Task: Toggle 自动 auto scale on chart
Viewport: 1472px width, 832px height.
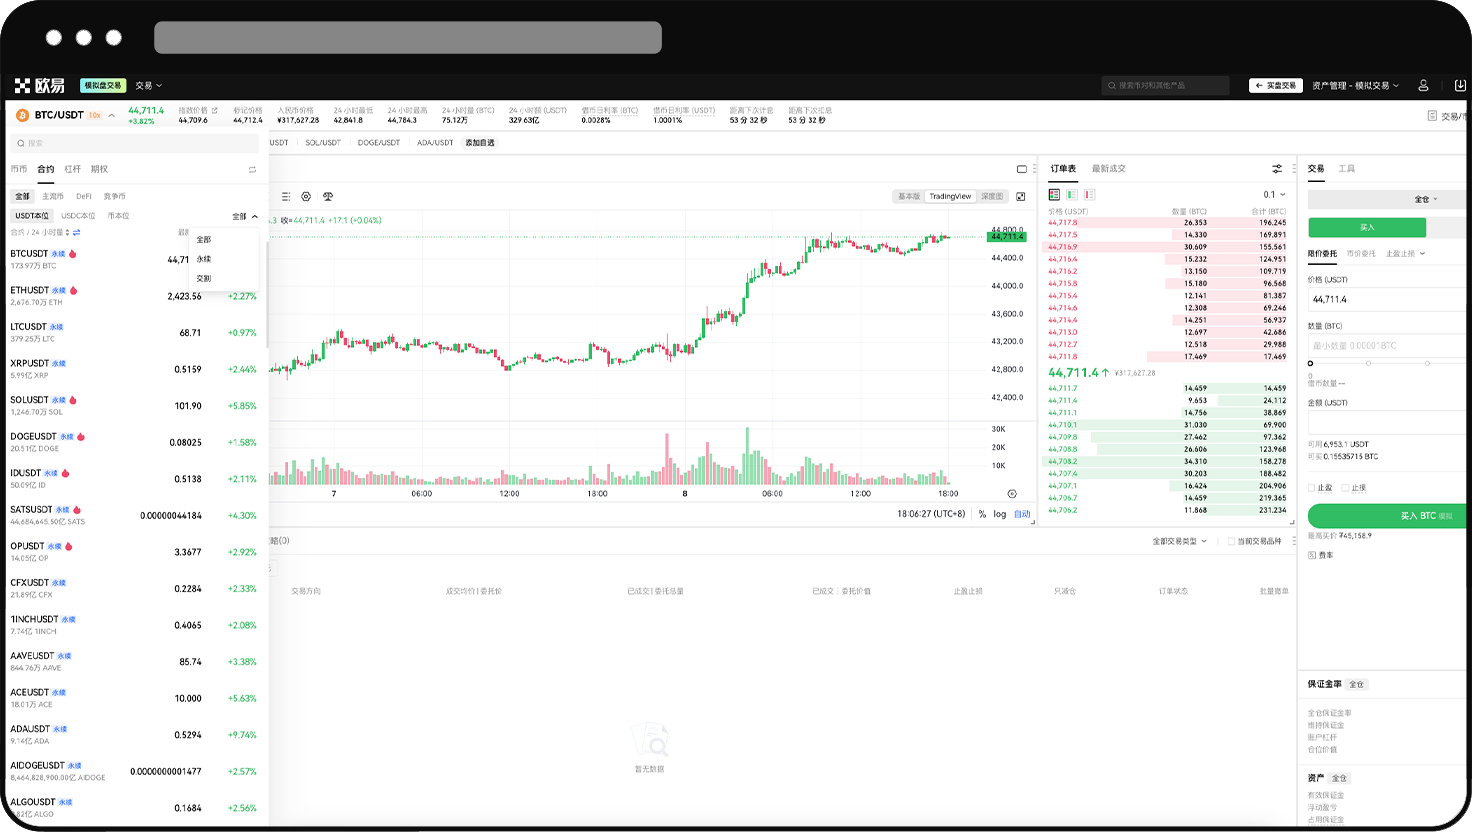Action: pyautogui.click(x=1022, y=514)
